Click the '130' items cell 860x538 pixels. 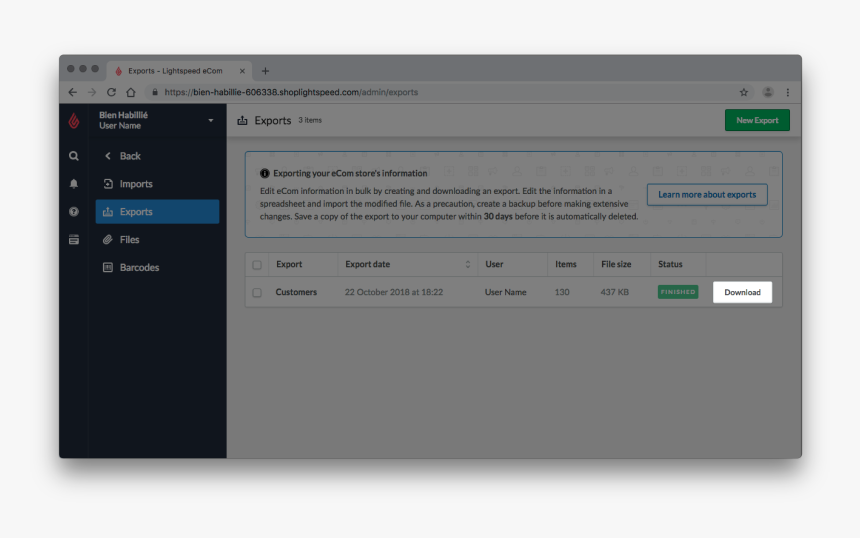point(562,292)
